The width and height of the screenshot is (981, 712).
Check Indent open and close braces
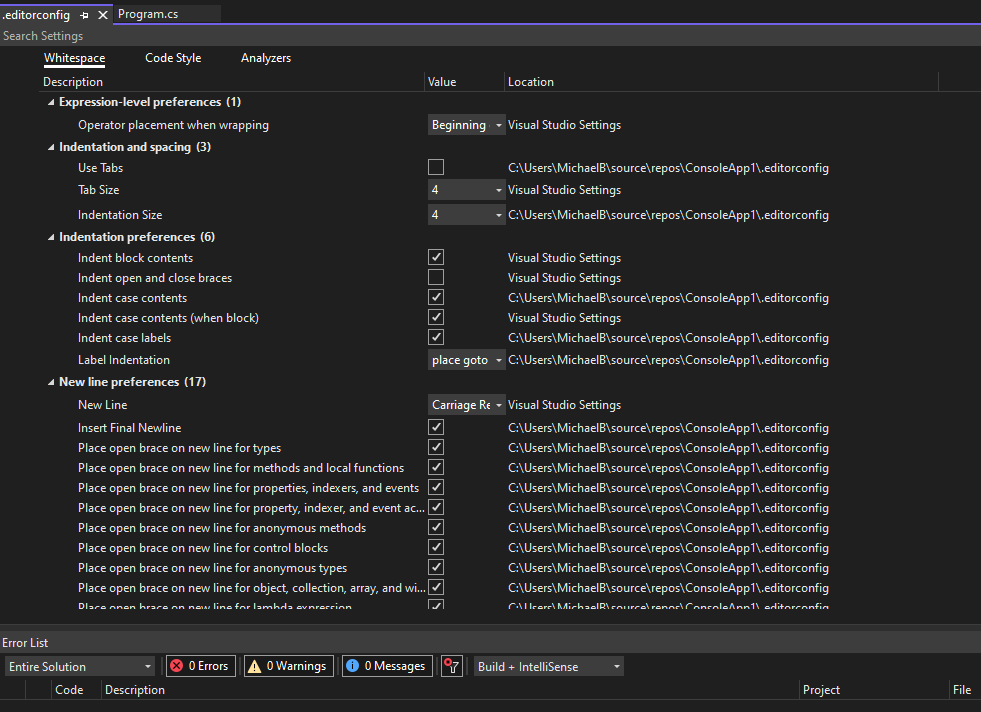click(x=436, y=277)
